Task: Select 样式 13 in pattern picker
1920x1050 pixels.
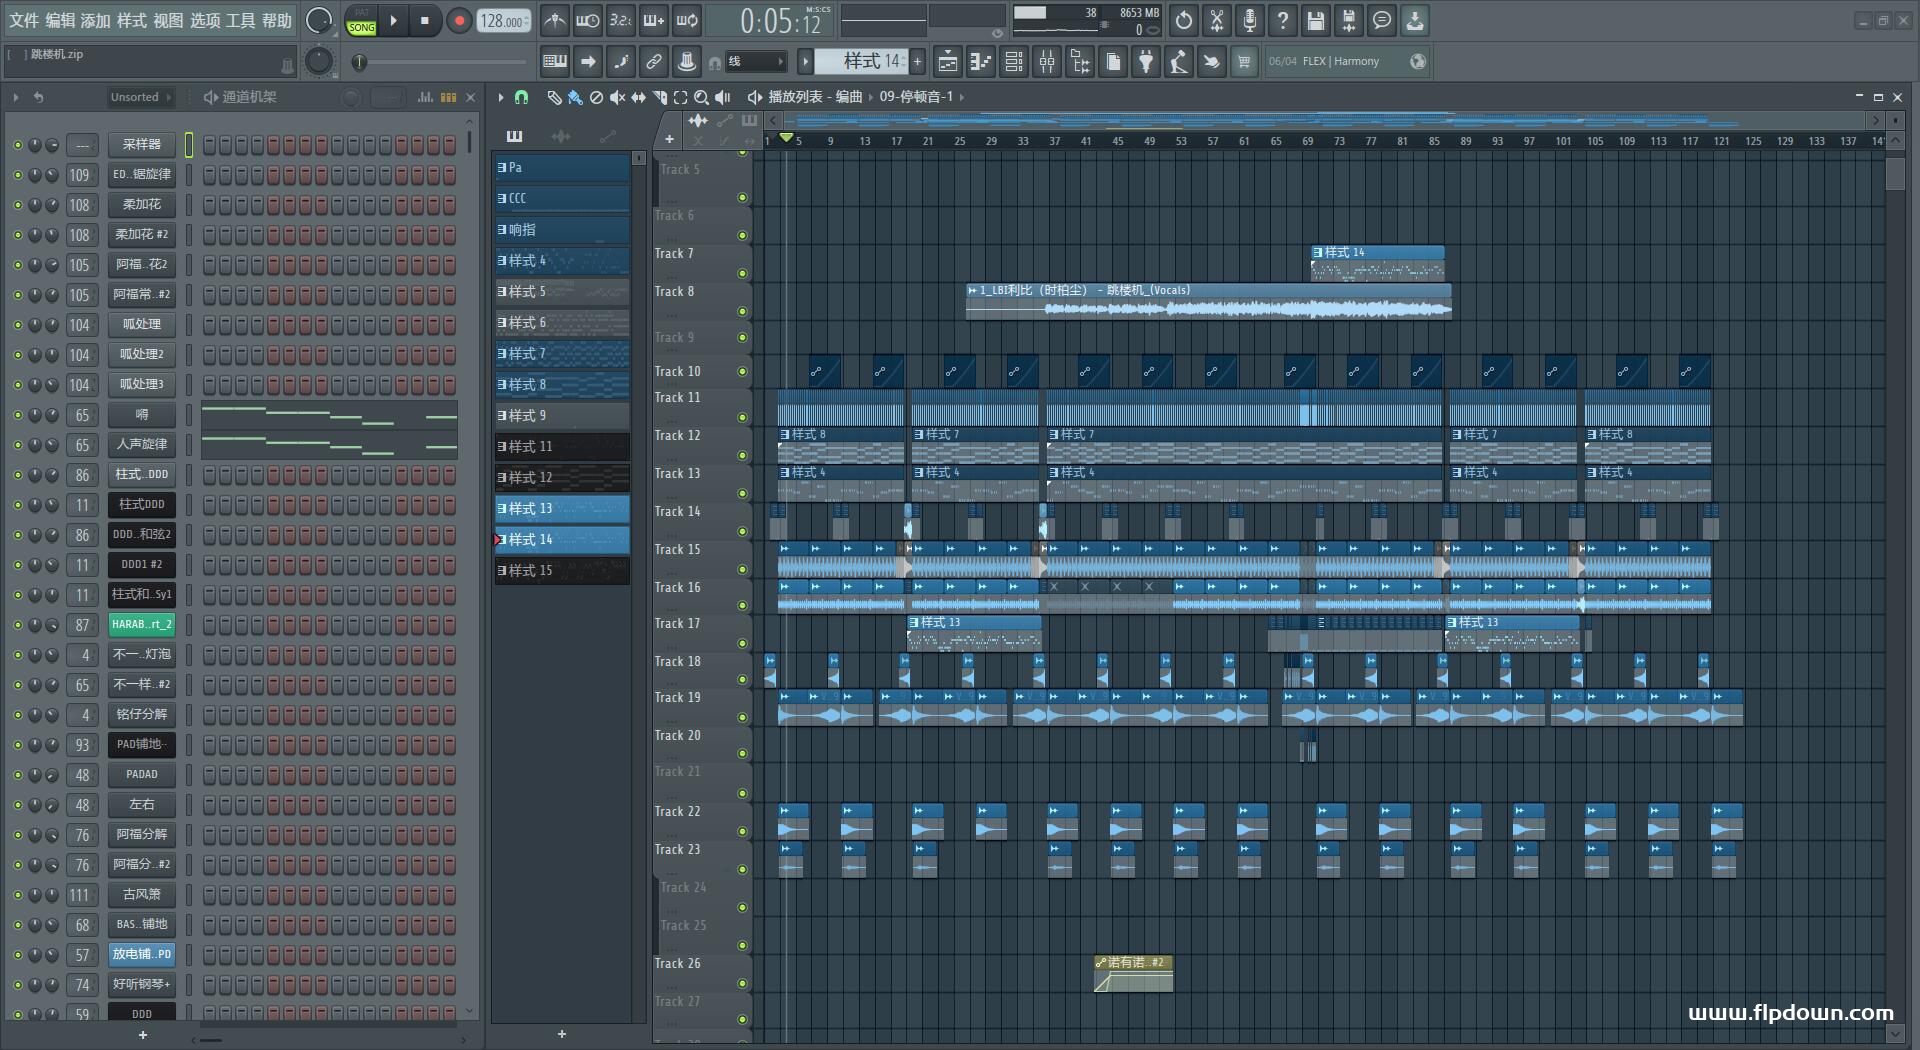Action: tap(562, 509)
